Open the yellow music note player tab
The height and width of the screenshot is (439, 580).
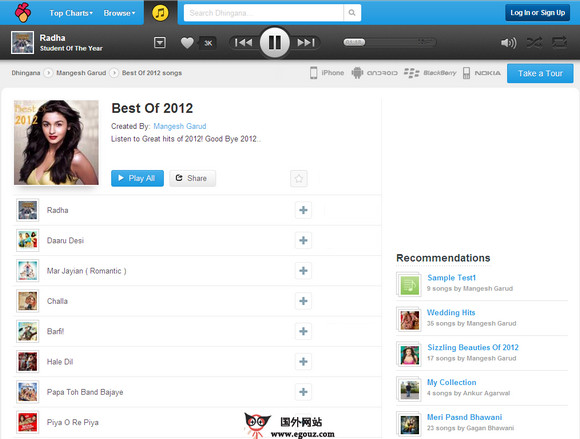tap(160, 13)
